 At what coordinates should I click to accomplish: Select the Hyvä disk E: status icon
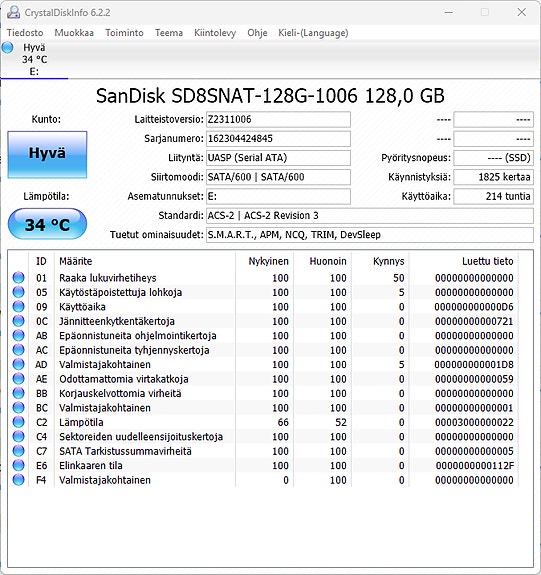(7, 47)
